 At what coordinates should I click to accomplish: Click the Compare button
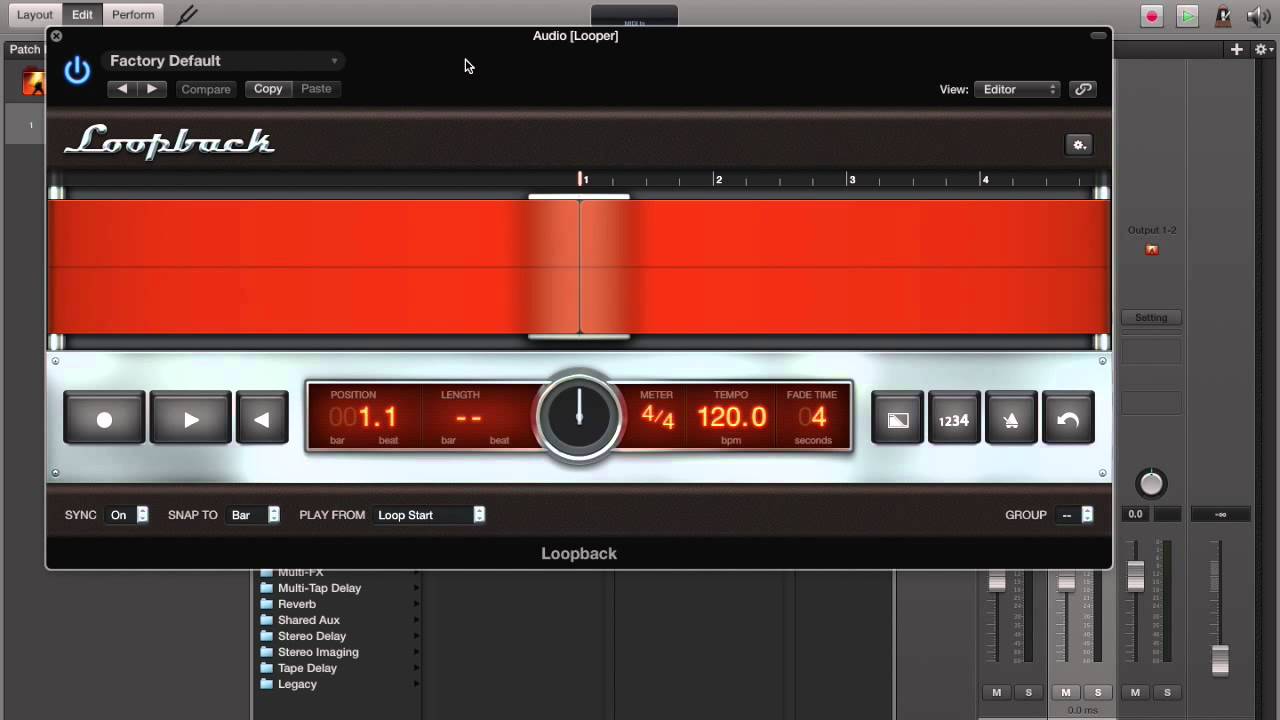click(x=206, y=89)
